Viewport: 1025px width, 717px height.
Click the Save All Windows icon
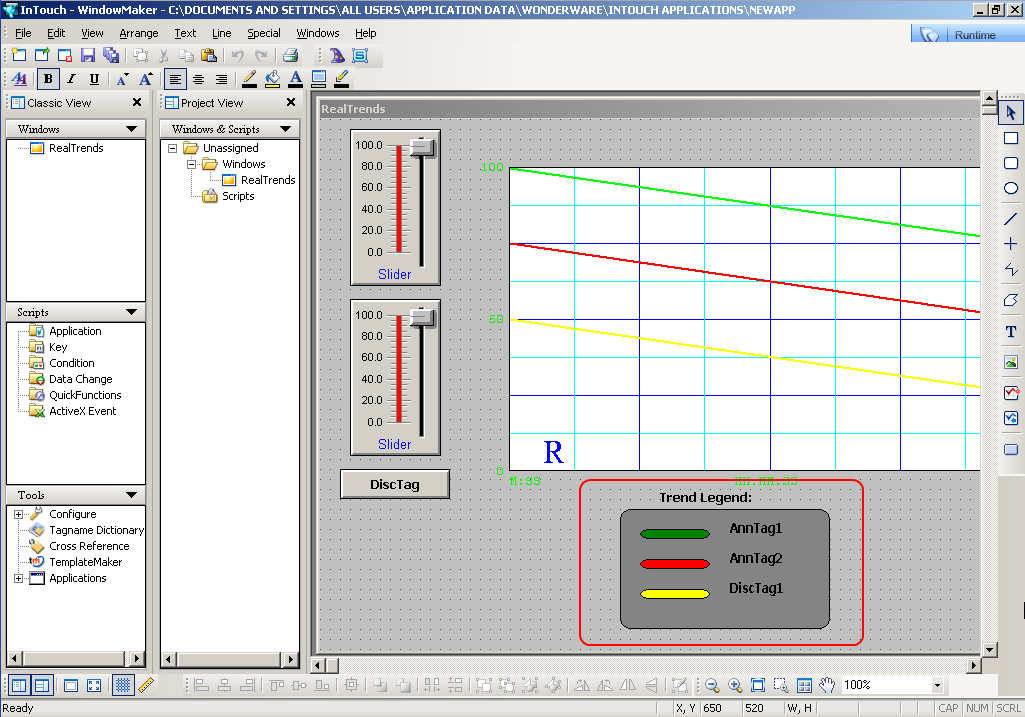point(110,56)
